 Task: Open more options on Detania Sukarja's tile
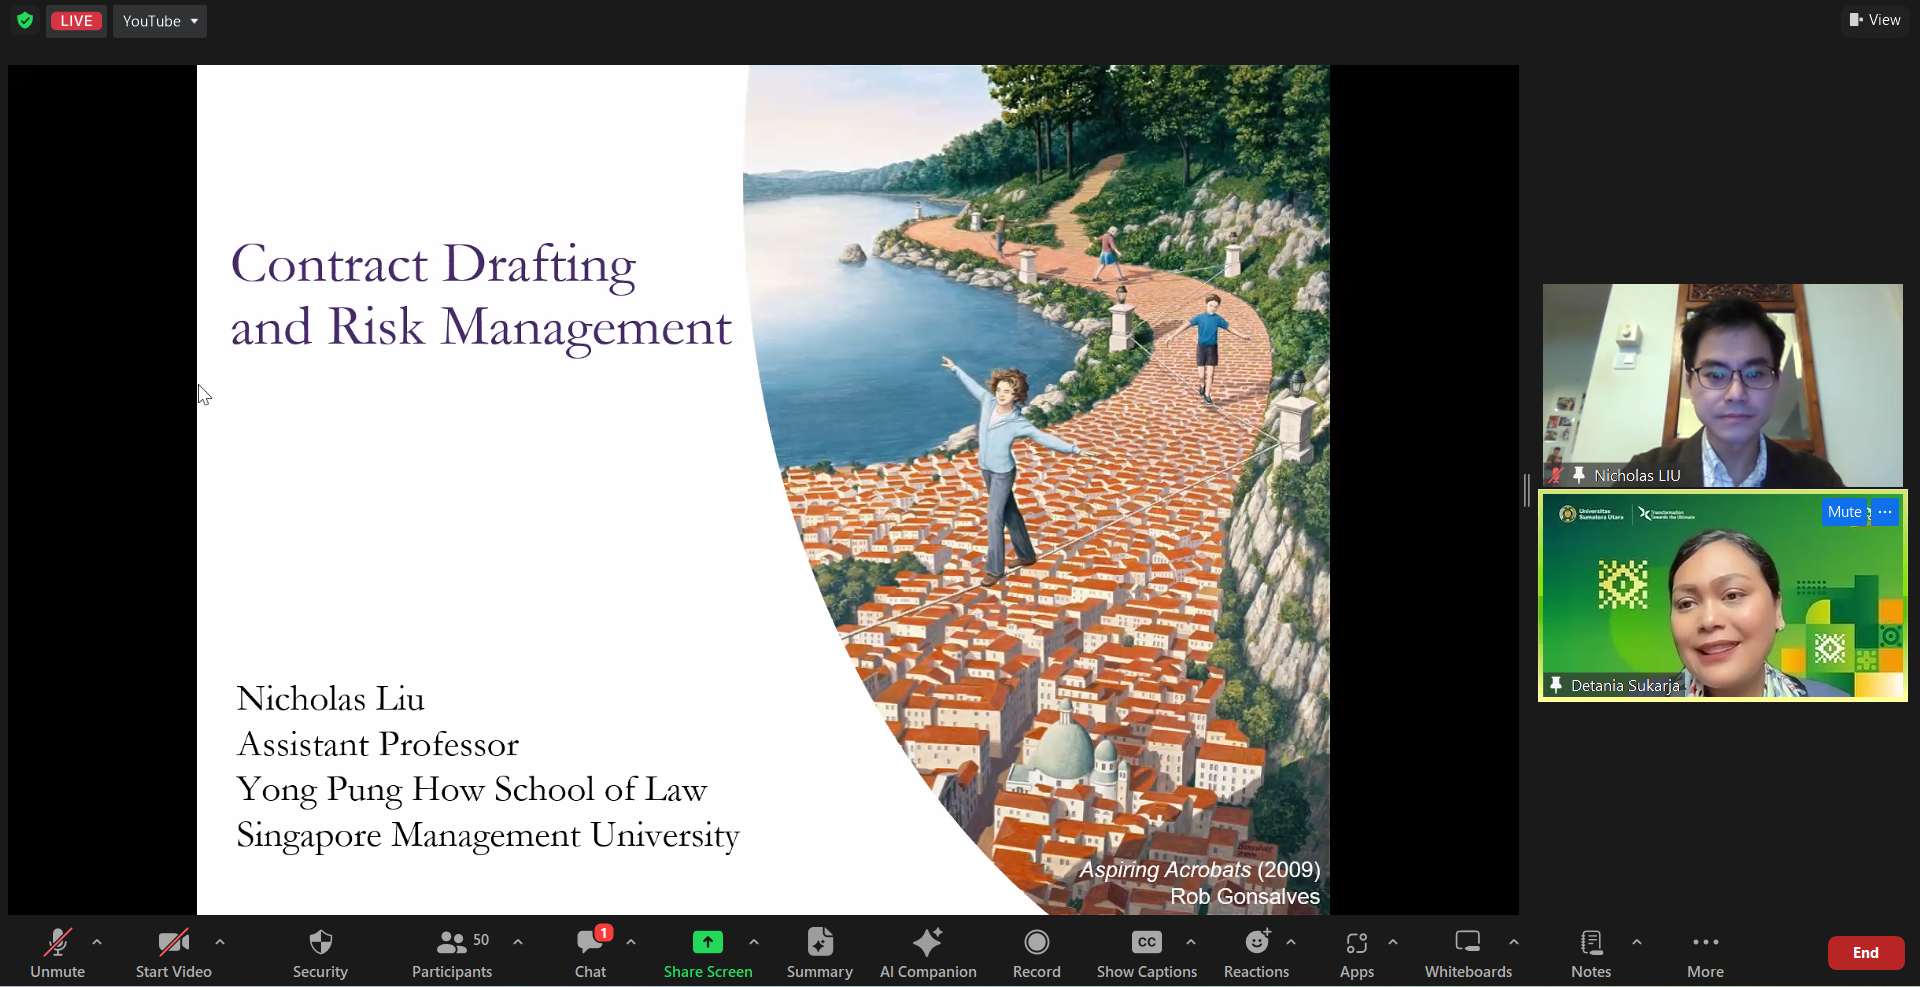point(1885,512)
